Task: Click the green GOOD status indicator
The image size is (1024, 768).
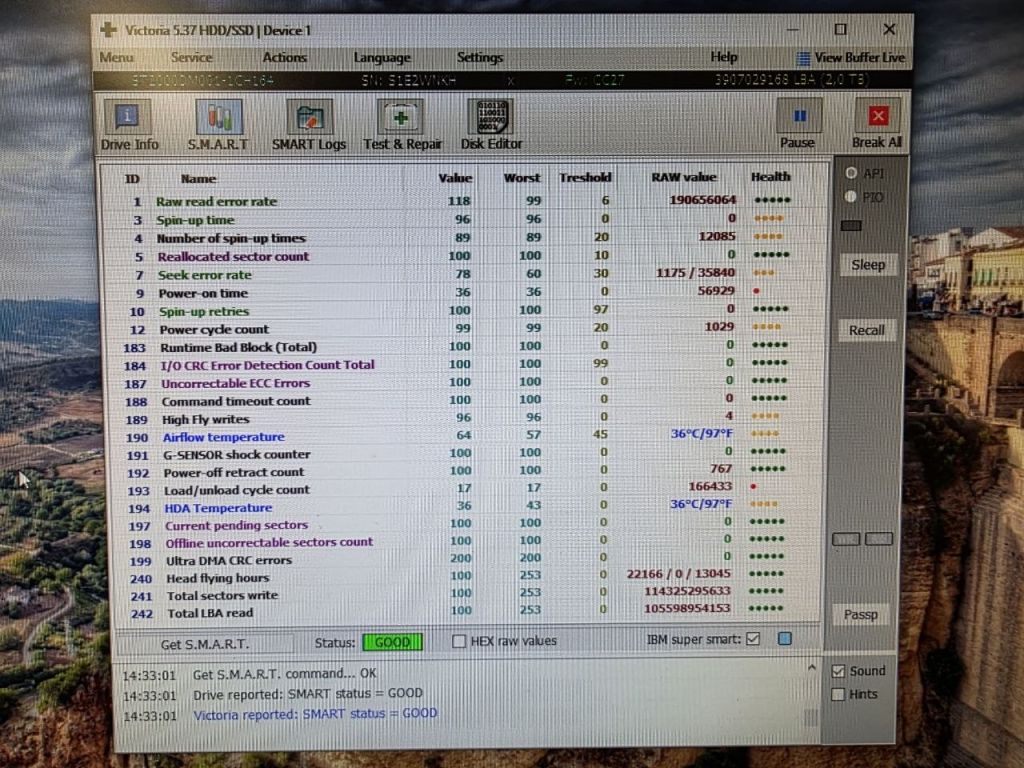Action: (x=392, y=643)
